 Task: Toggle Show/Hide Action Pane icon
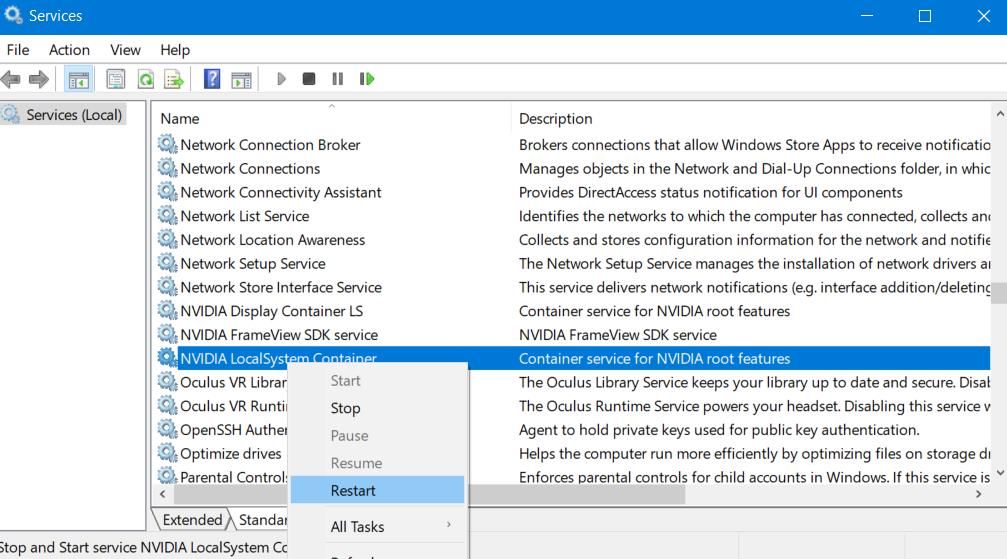coord(241,80)
